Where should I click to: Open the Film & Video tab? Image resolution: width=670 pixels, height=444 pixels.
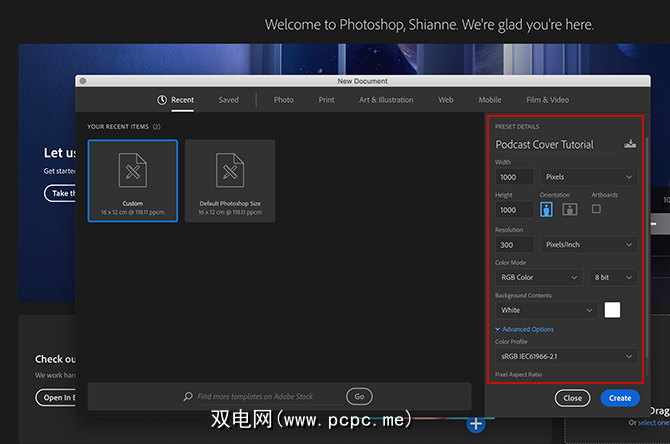tap(547, 100)
